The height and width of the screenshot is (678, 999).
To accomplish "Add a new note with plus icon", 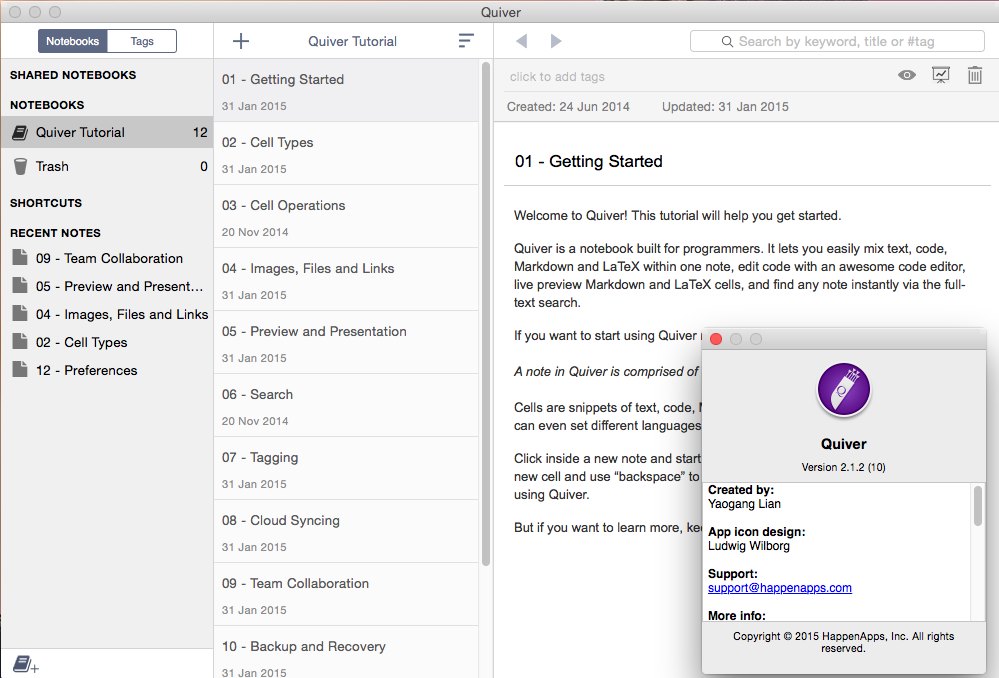I will point(240,41).
